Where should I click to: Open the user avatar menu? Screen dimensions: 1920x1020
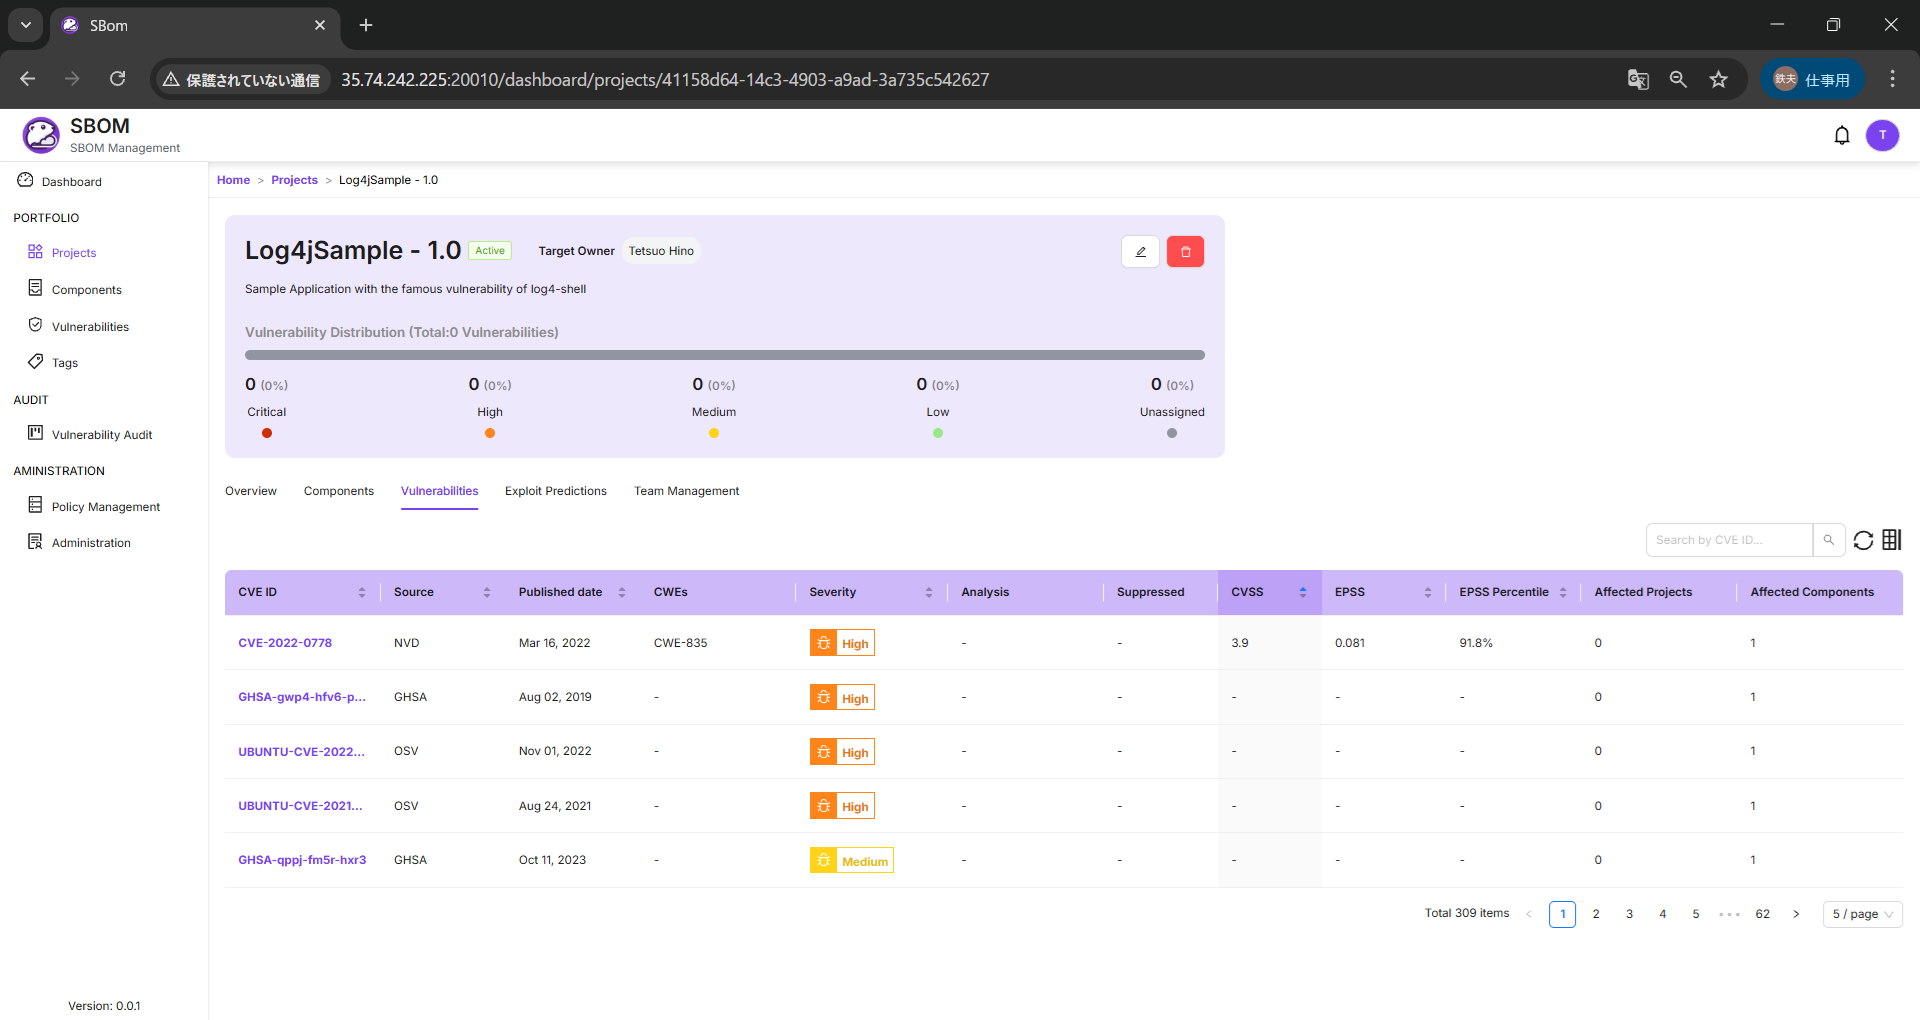click(1882, 135)
